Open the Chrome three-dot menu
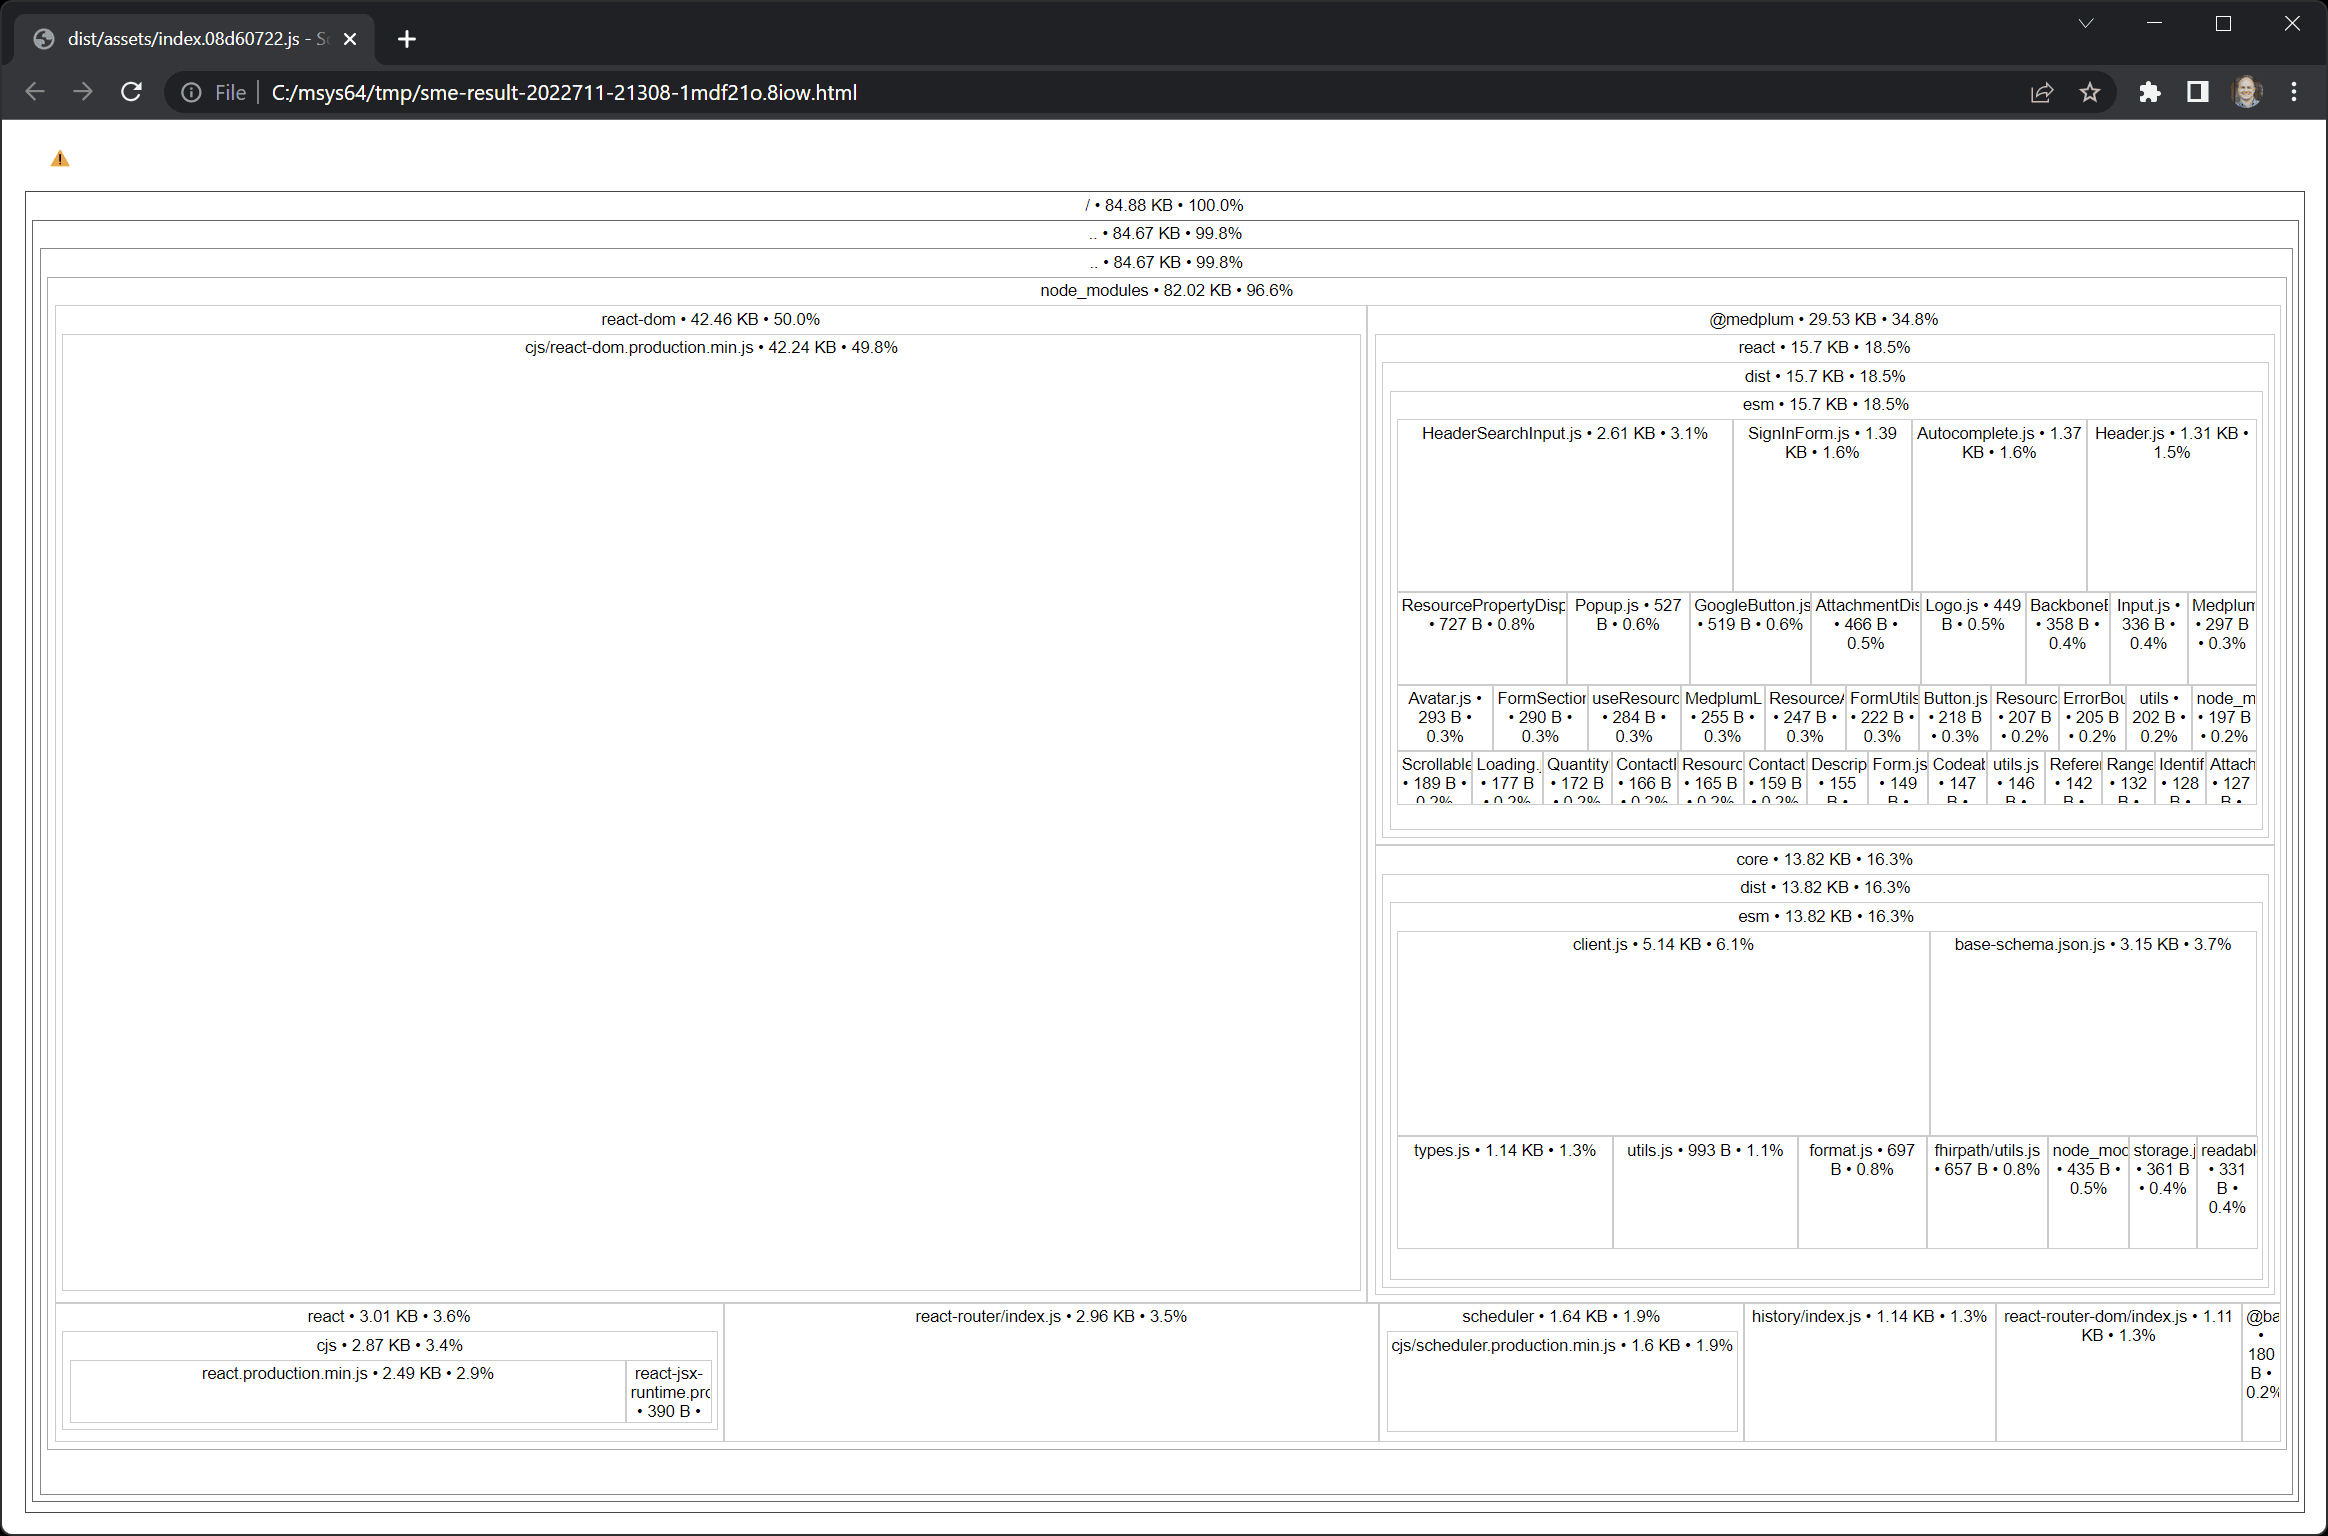 [x=2294, y=92]
